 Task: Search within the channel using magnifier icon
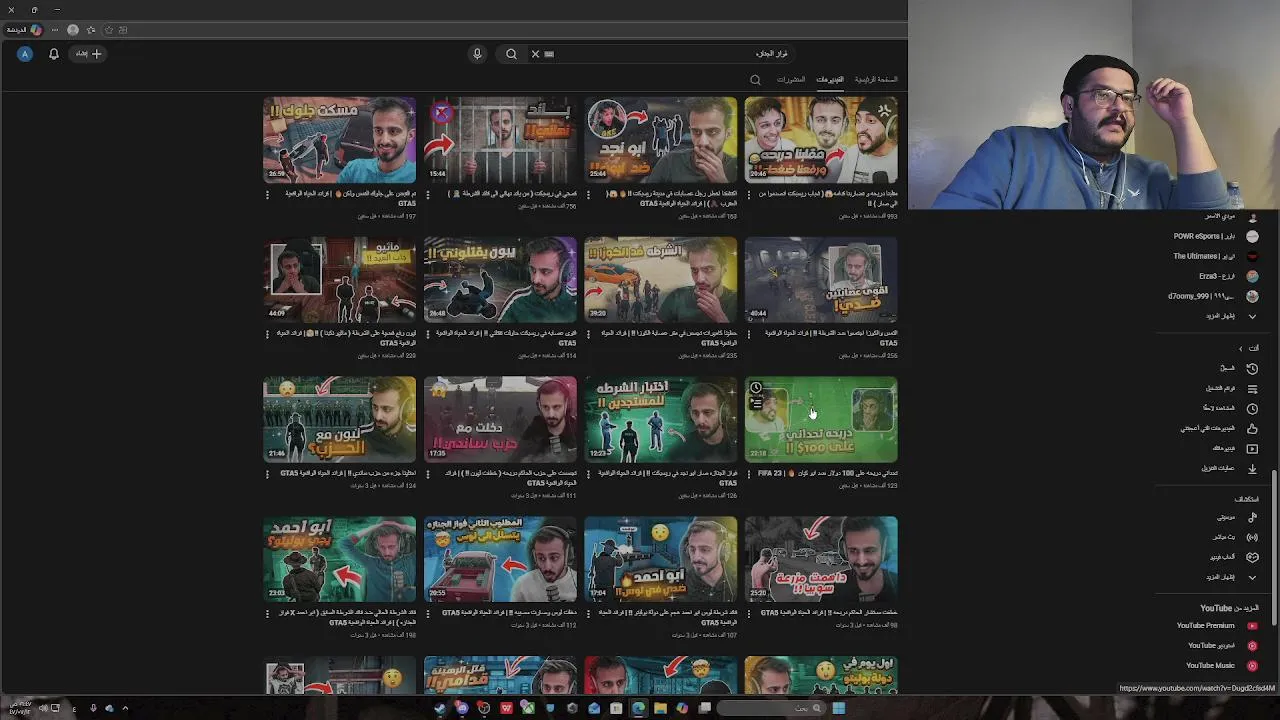click(755, 80)
